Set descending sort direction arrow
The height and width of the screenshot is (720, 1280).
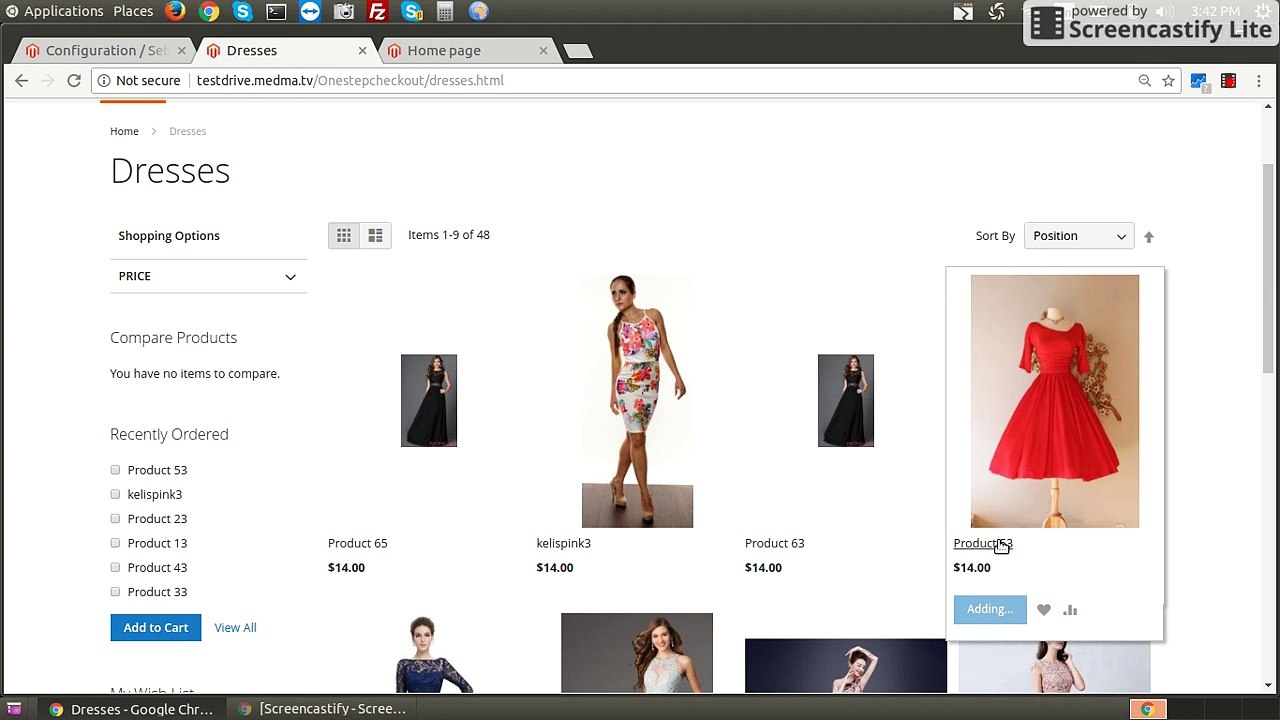coord(1149,237)
